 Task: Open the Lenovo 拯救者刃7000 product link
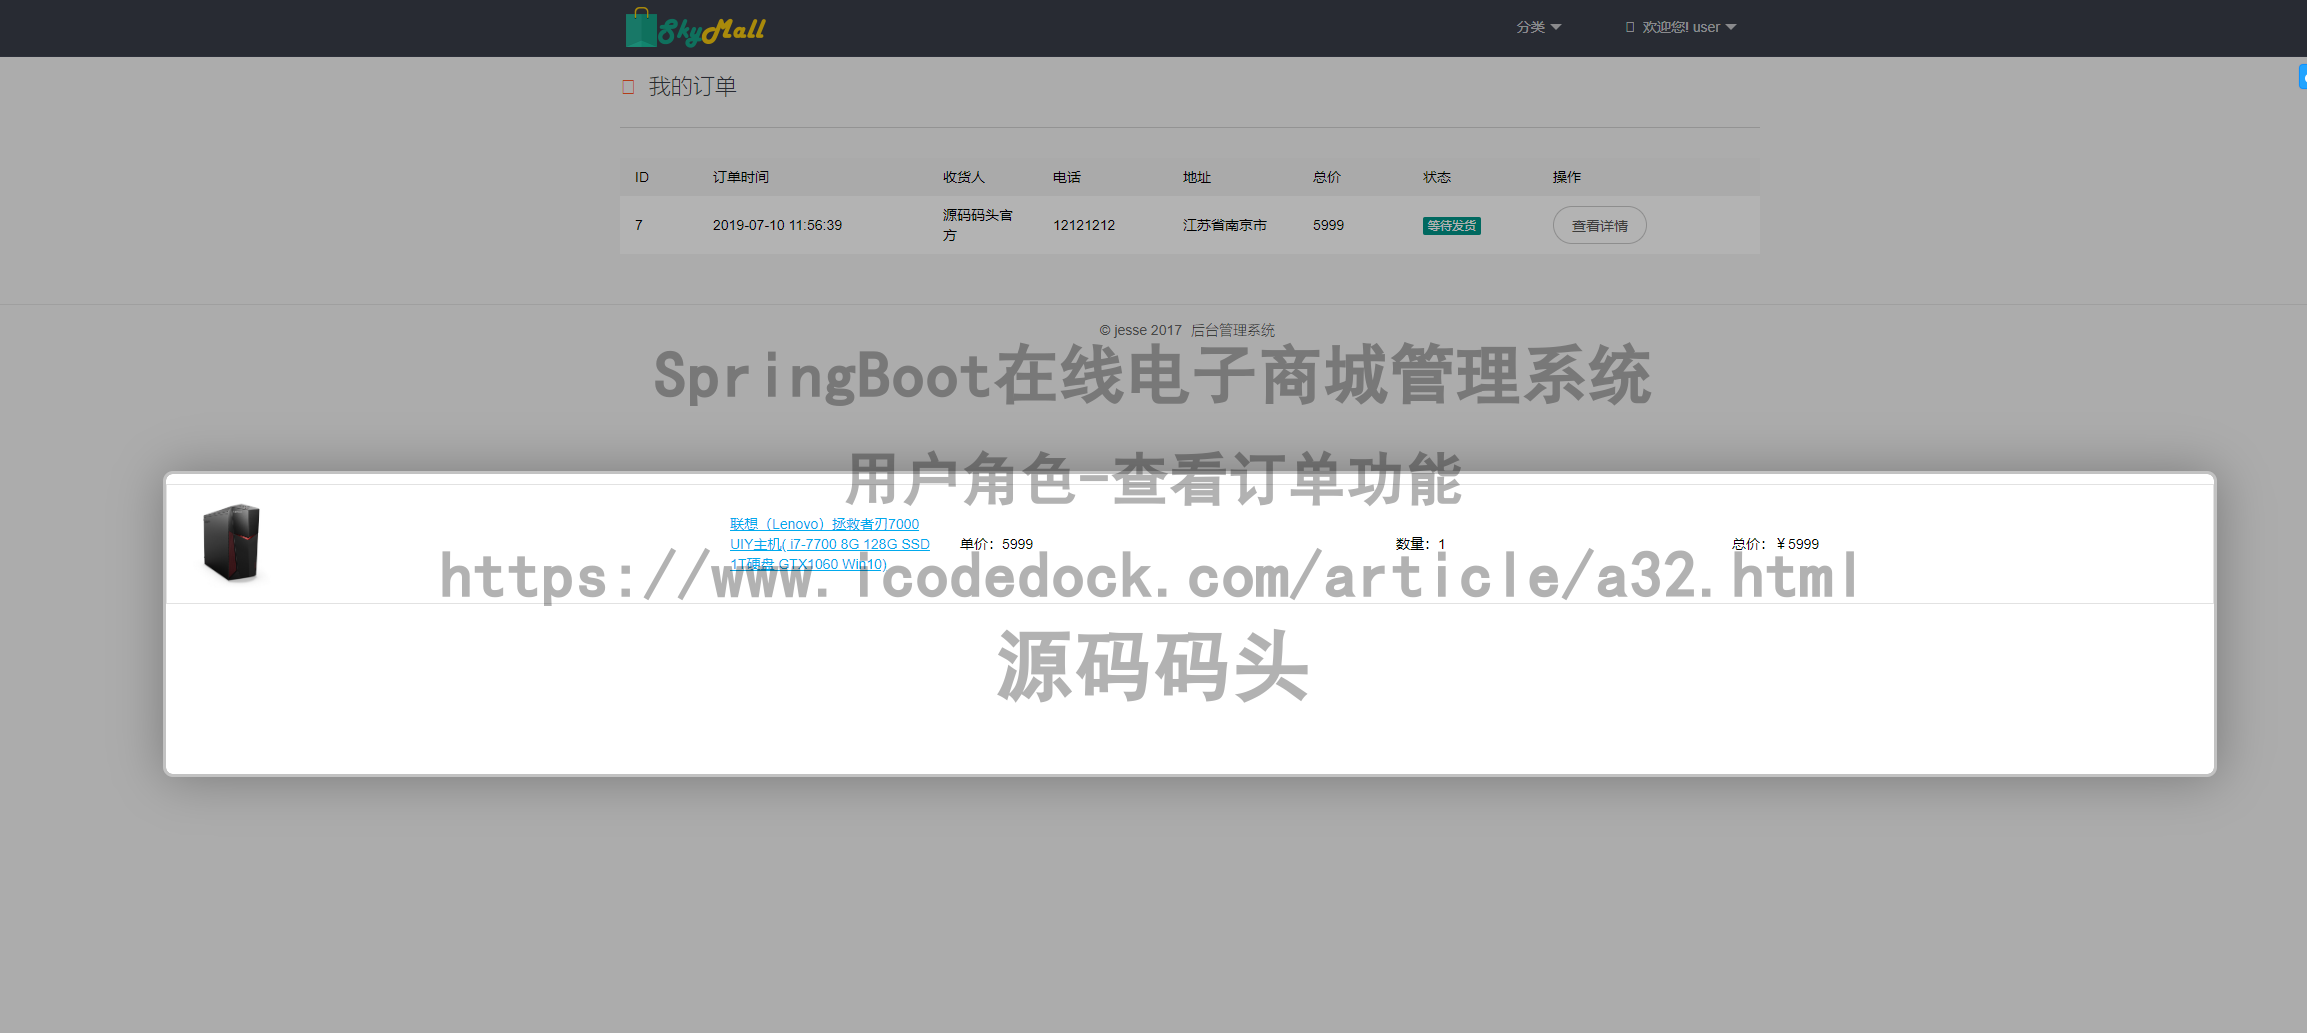tap(828, 543)
